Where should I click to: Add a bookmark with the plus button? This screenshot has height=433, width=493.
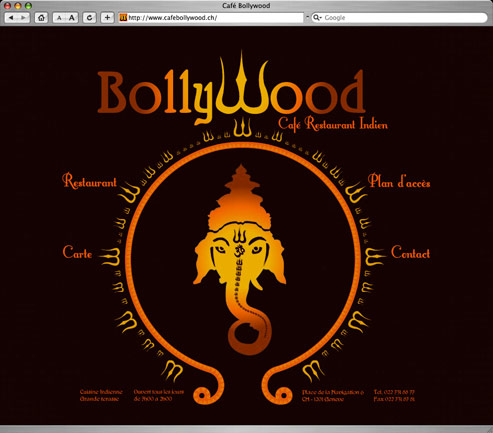(x=107, y=18)
